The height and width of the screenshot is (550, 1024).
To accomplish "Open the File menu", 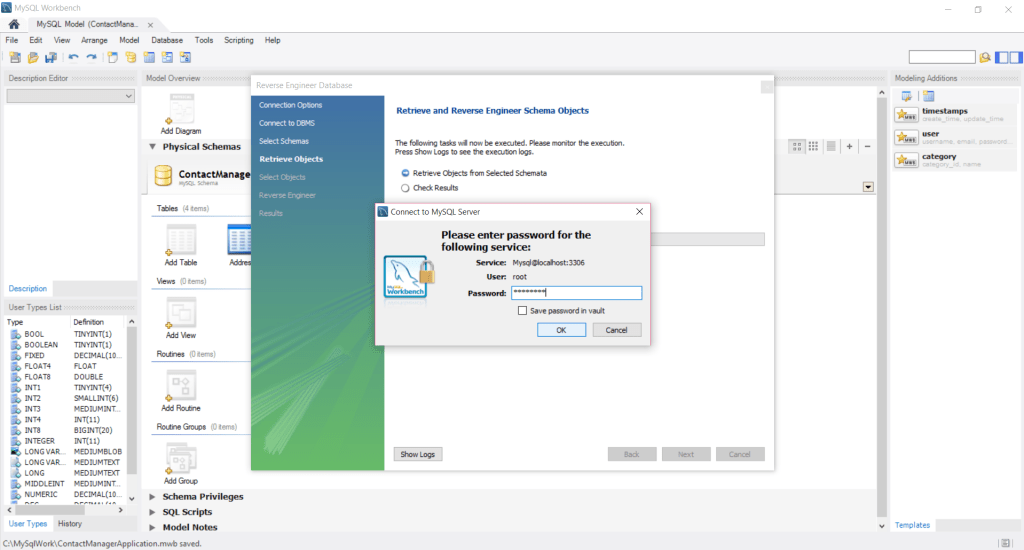I will 12,40.
